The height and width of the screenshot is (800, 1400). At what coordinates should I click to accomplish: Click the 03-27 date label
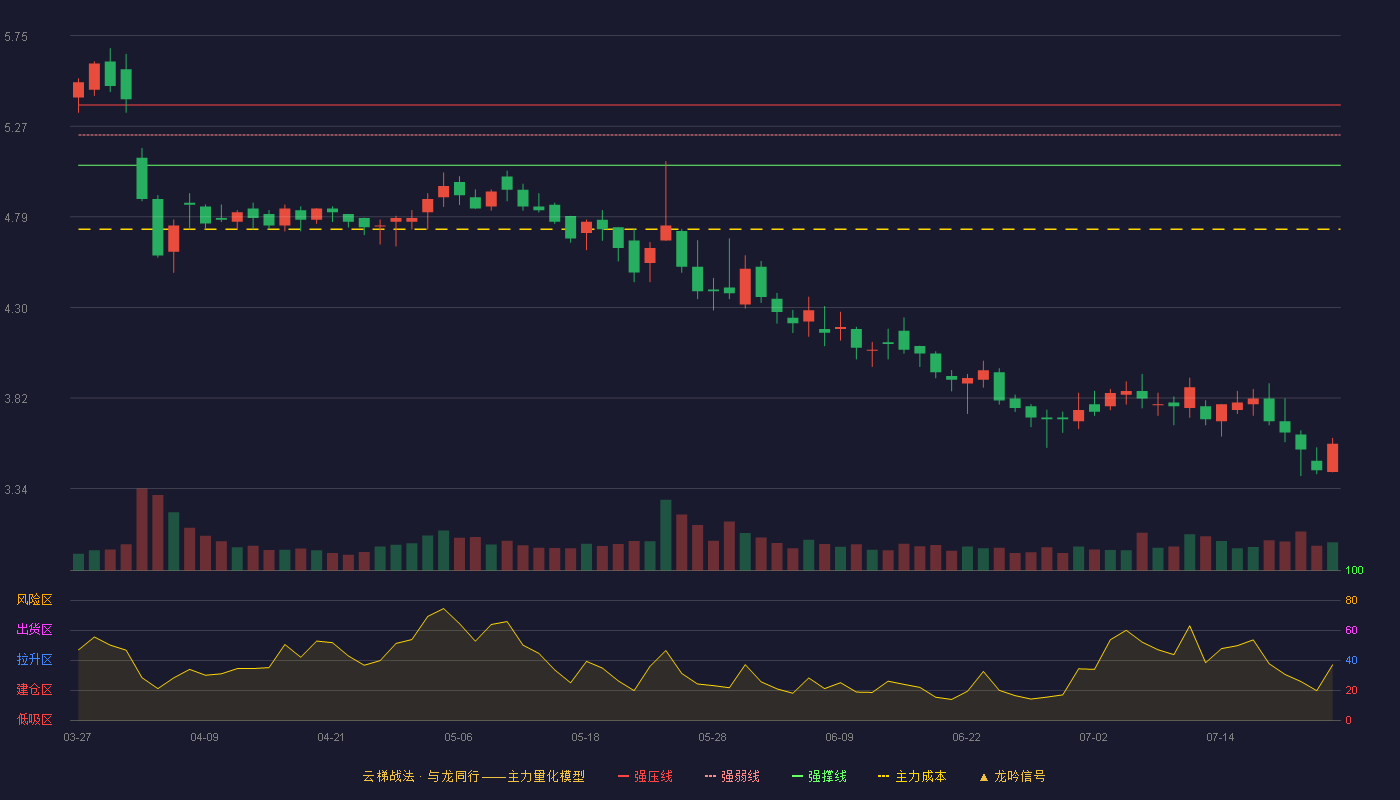[x=77, y=737]
